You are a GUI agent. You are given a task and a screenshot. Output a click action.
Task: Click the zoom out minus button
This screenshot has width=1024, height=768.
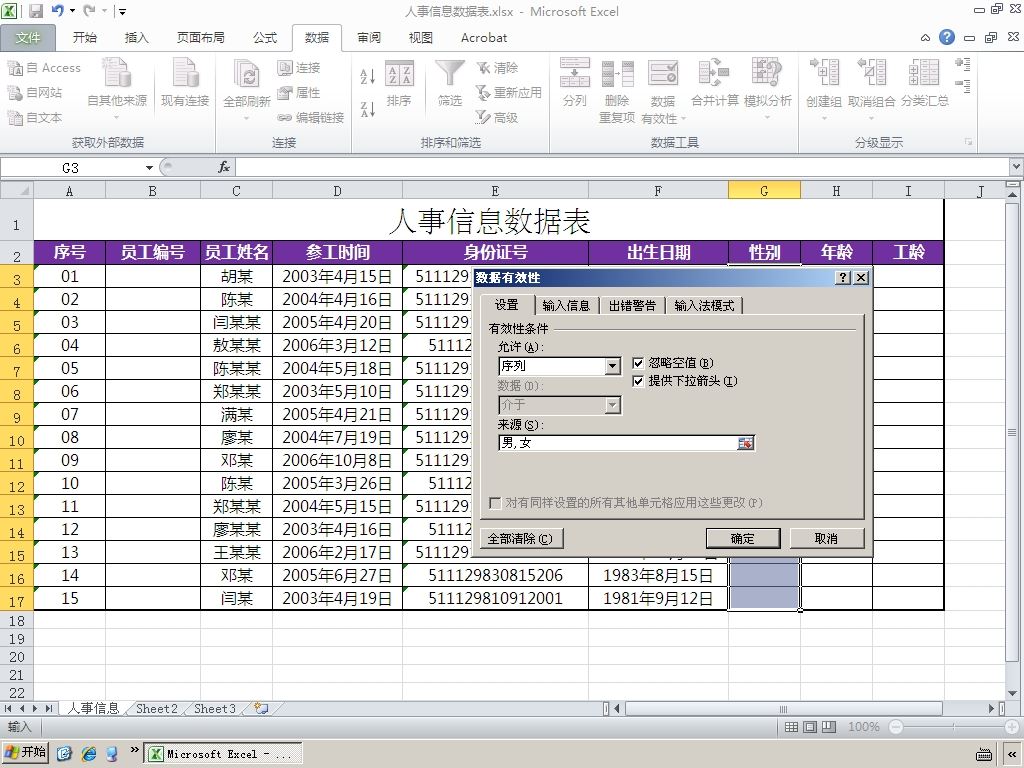(896, 727)
